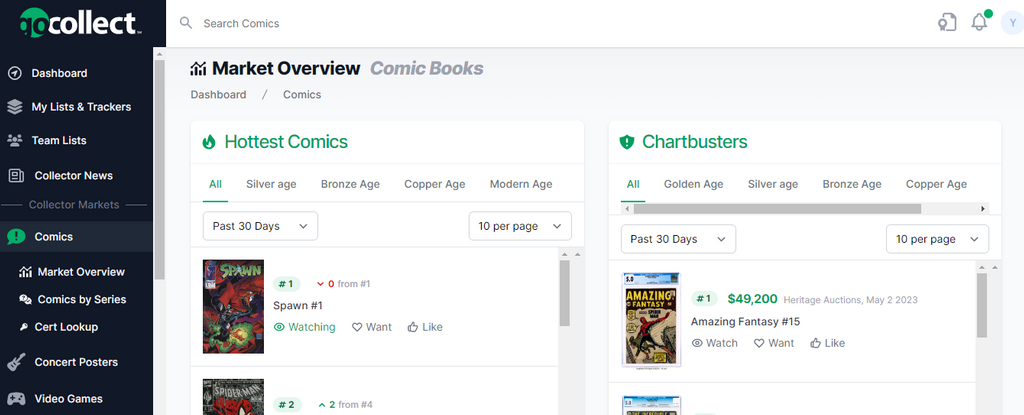The image size is (1024, 415).
Task: Click the Hottest Comics list vertical scrollbar
Action: click(564, 293)
